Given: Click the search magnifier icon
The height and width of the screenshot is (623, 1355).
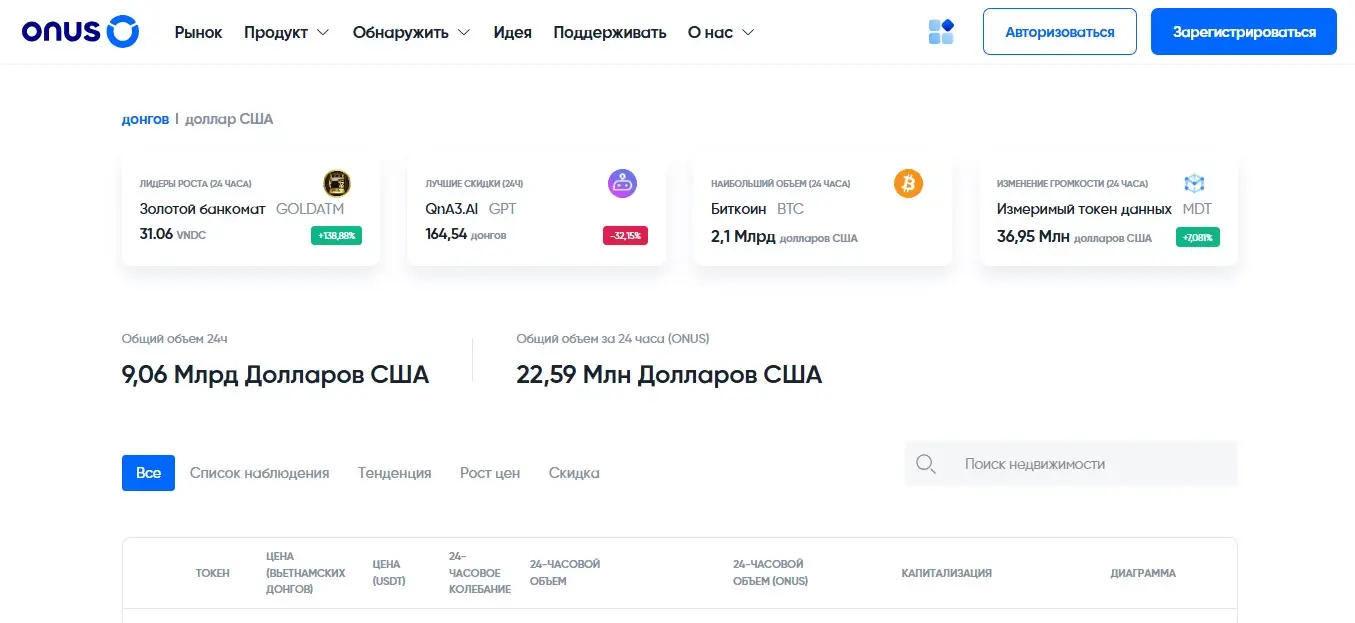Looking at the screenshot, I should click(925, 463).
